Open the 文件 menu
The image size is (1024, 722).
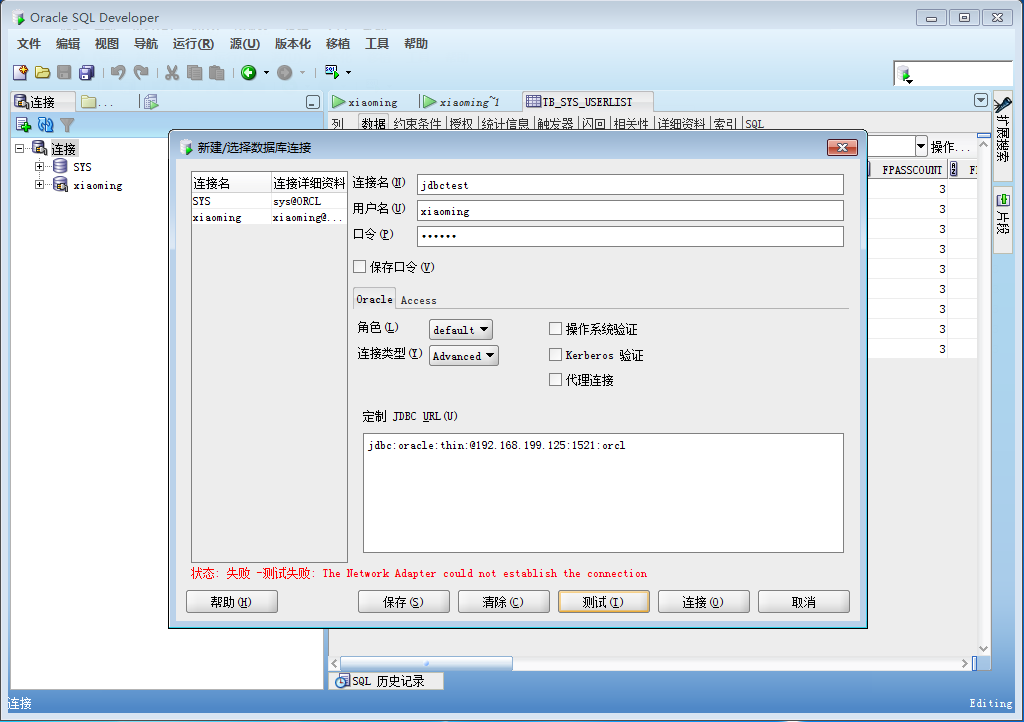[x=29, y=44]
